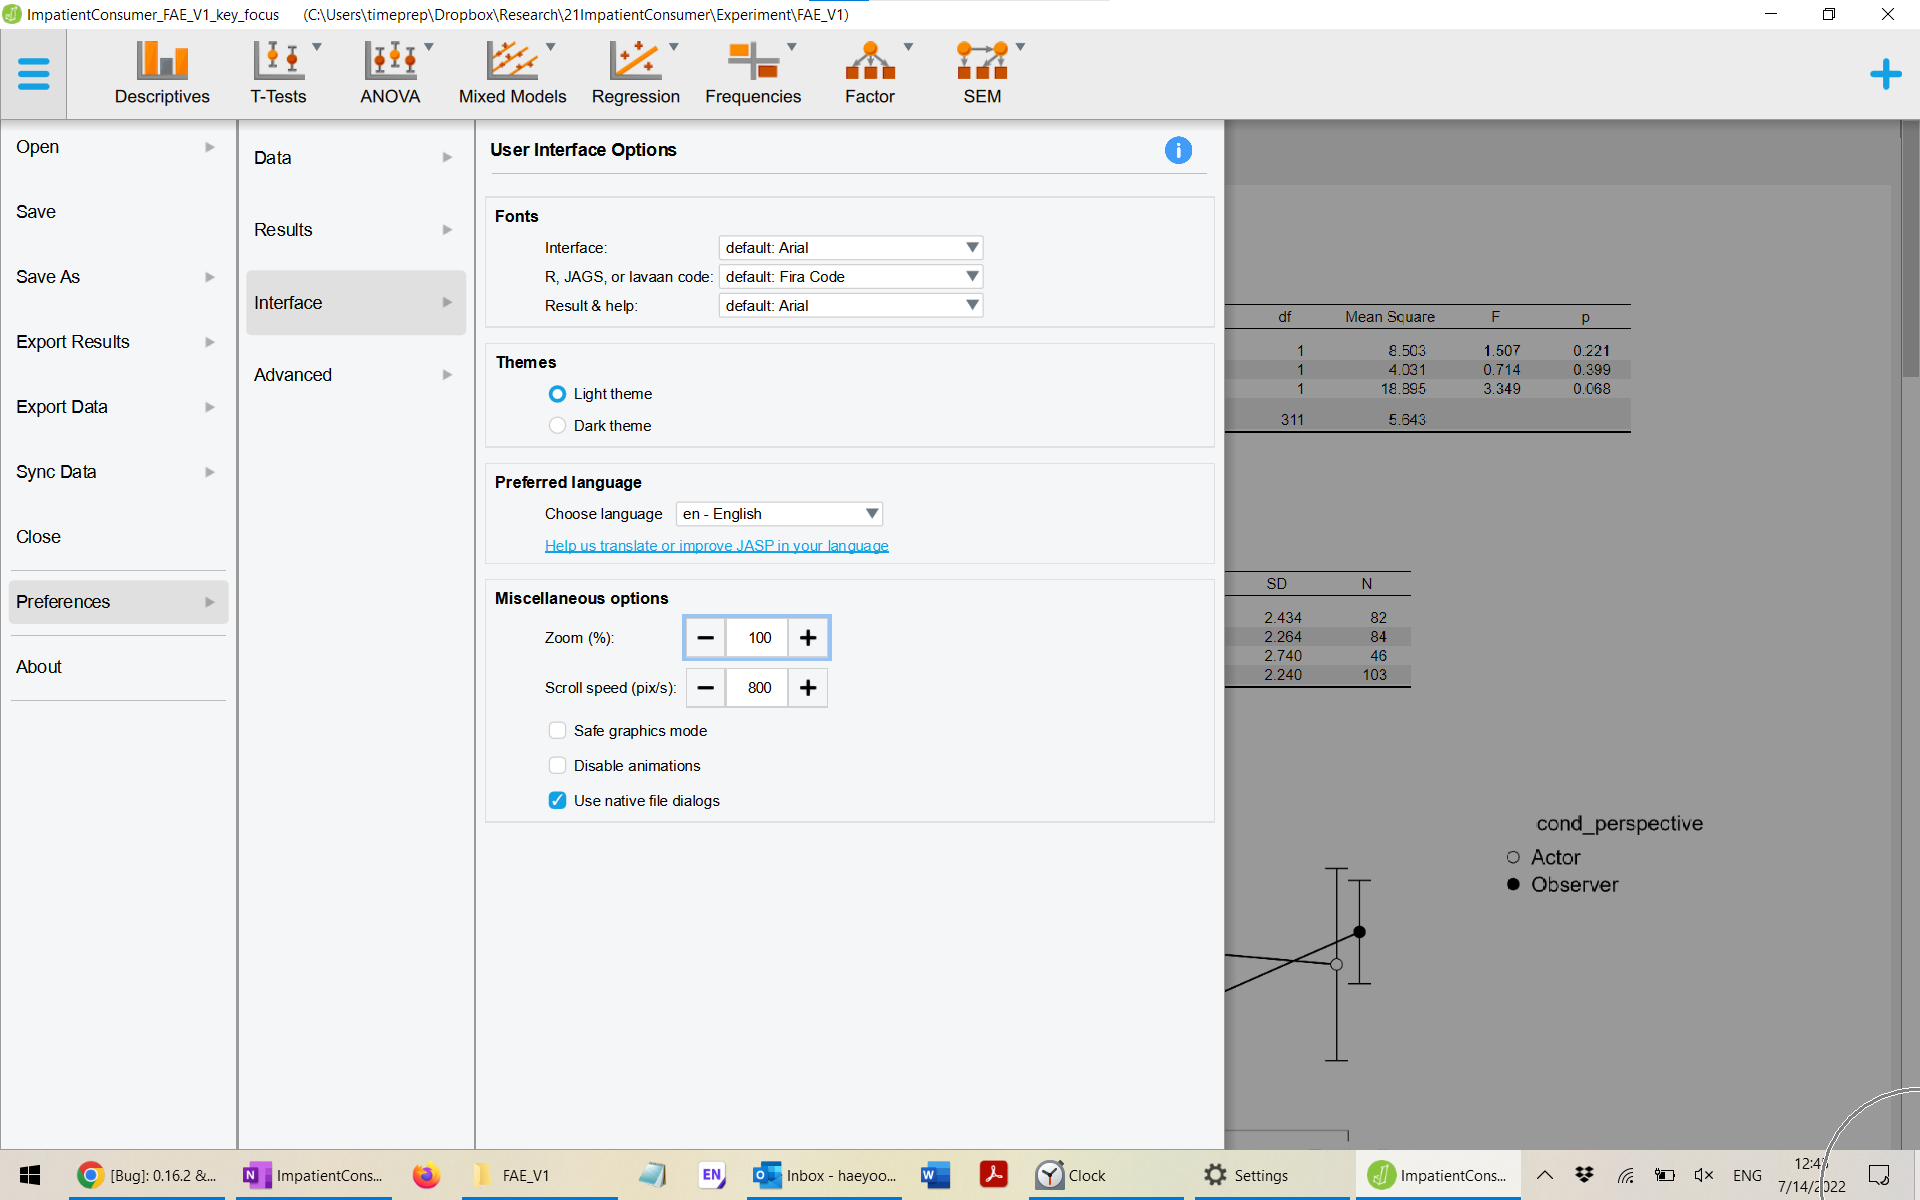Screen dimensions: 1920x1200
Task: Open the Descriptives analysis icon
Action: (x=162, y=73)
